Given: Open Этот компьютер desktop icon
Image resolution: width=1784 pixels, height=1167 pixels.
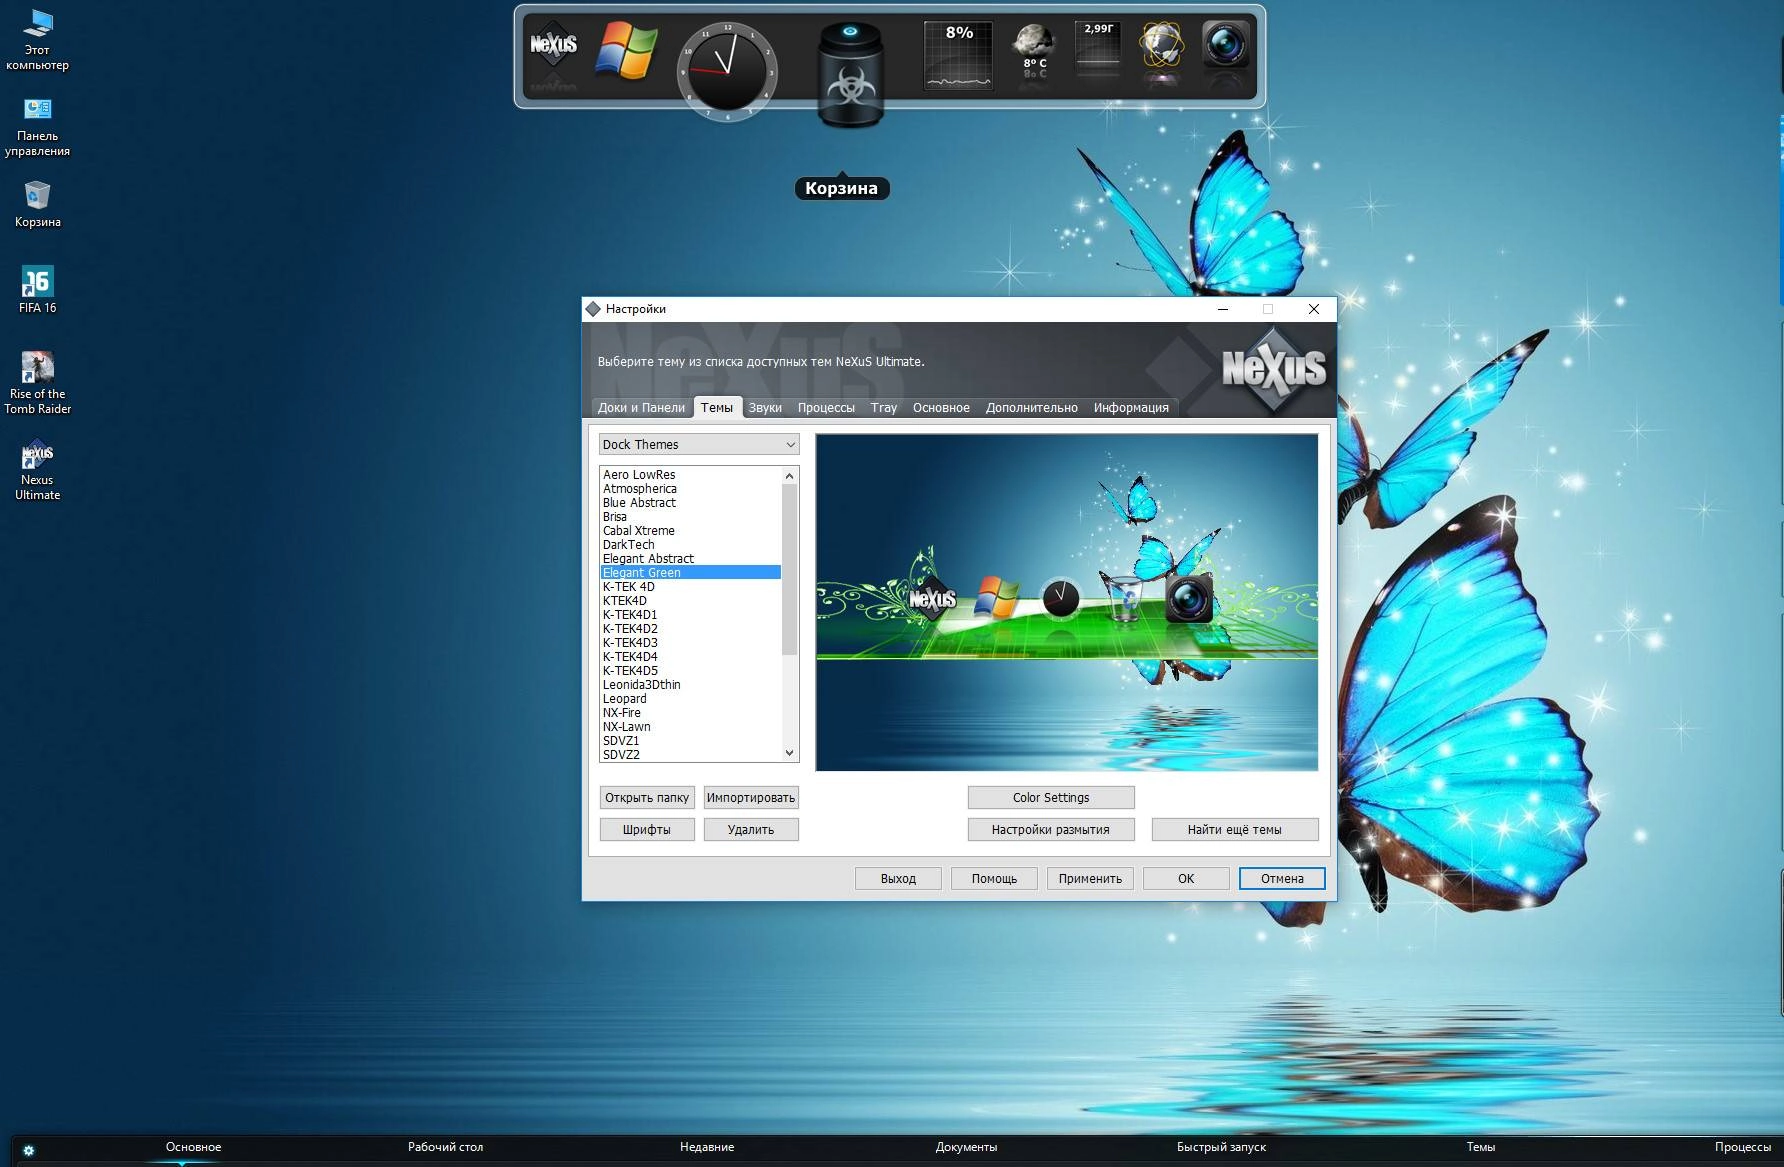Looking at the screenshot, I should click(37, 40).
